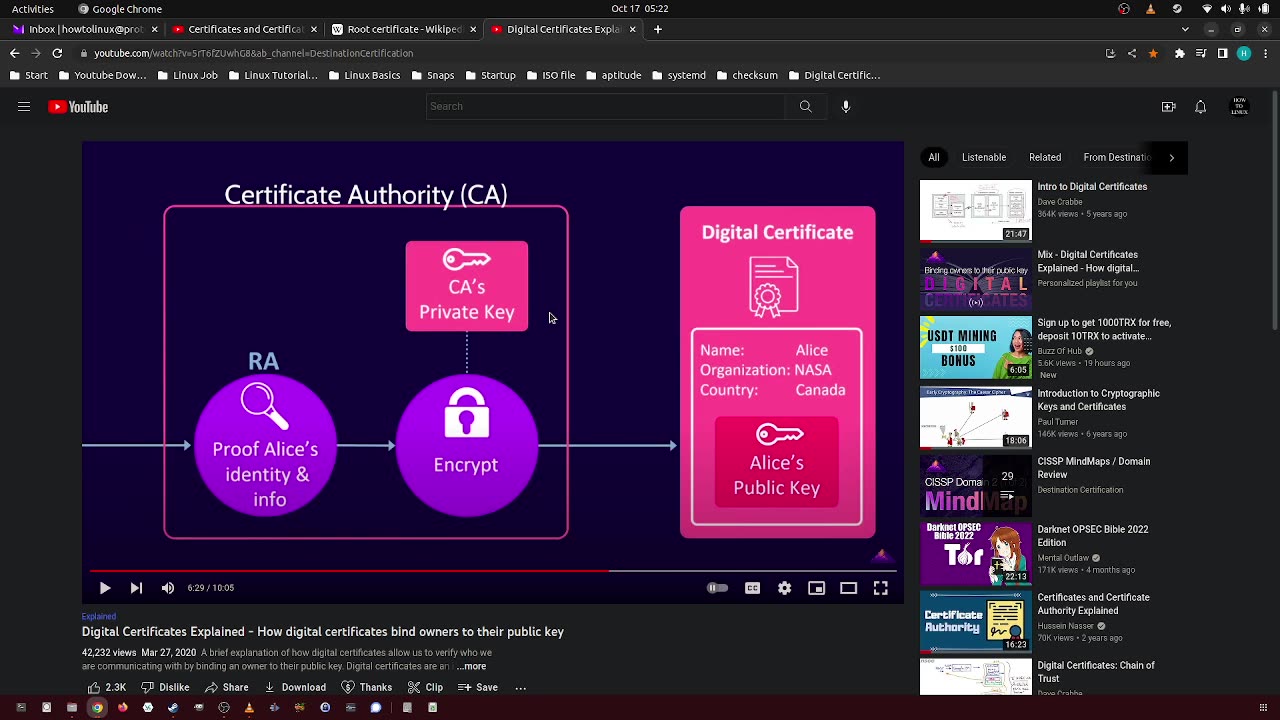Open the three-dot more actions menu
This screenshot has height=720, width=1280.
[x=520, y=687]
